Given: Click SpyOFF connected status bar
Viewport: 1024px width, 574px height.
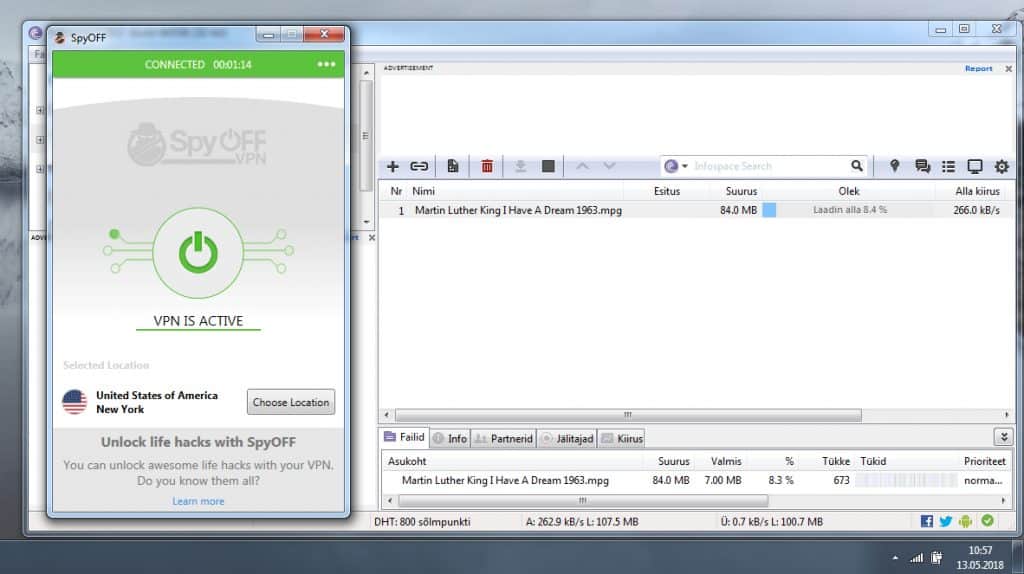Looking at the screenshot, I should [199, 64].
